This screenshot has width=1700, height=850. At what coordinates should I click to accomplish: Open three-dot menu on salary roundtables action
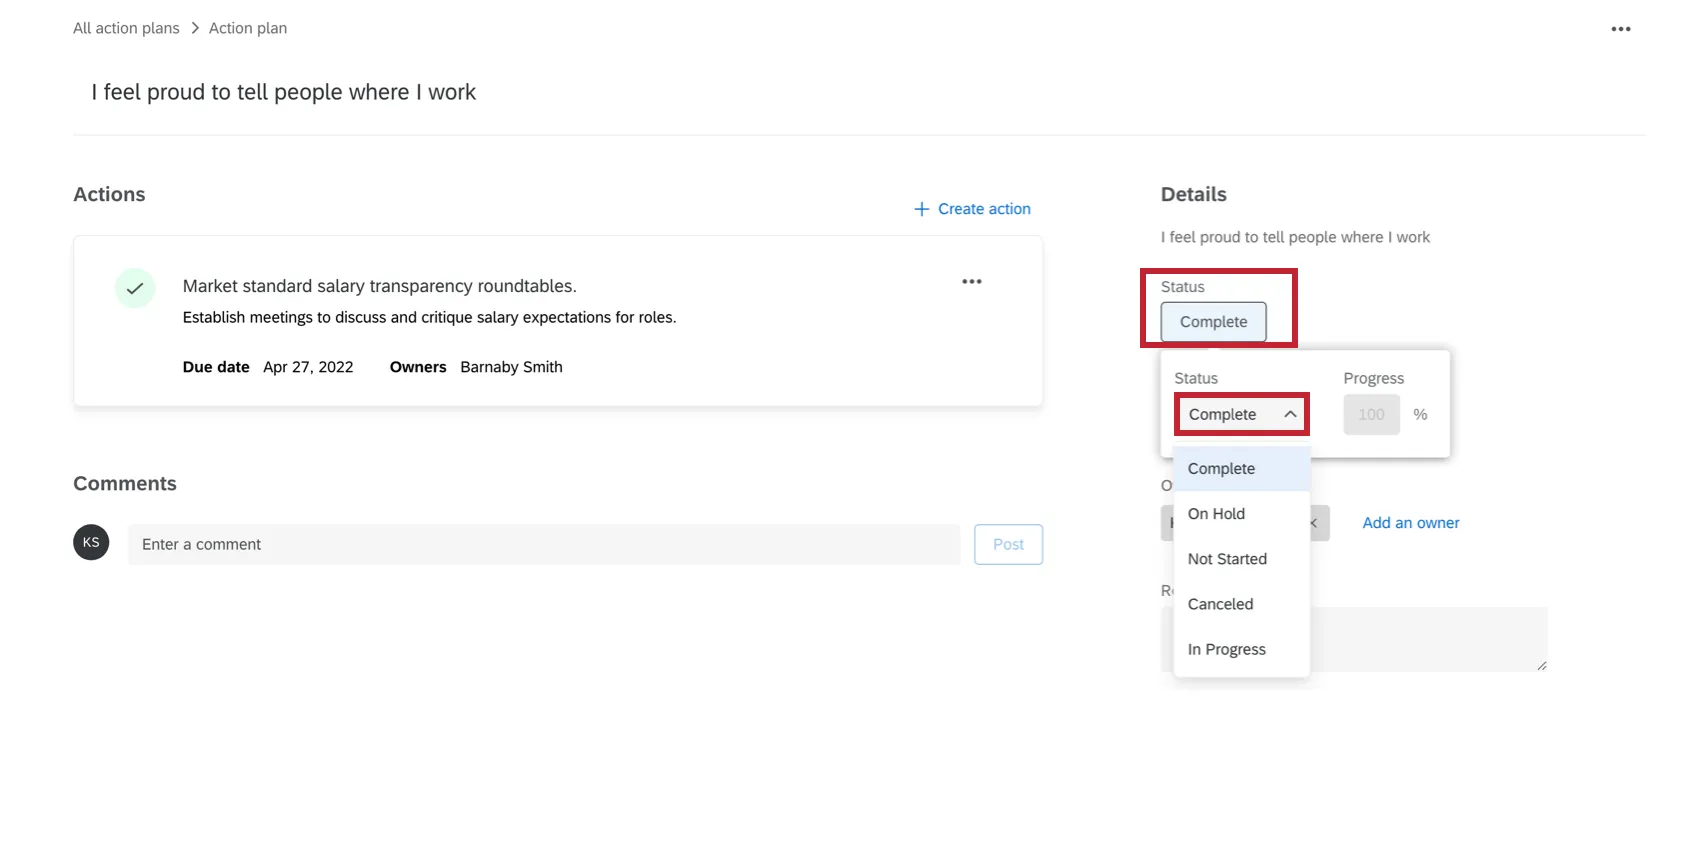971,282
